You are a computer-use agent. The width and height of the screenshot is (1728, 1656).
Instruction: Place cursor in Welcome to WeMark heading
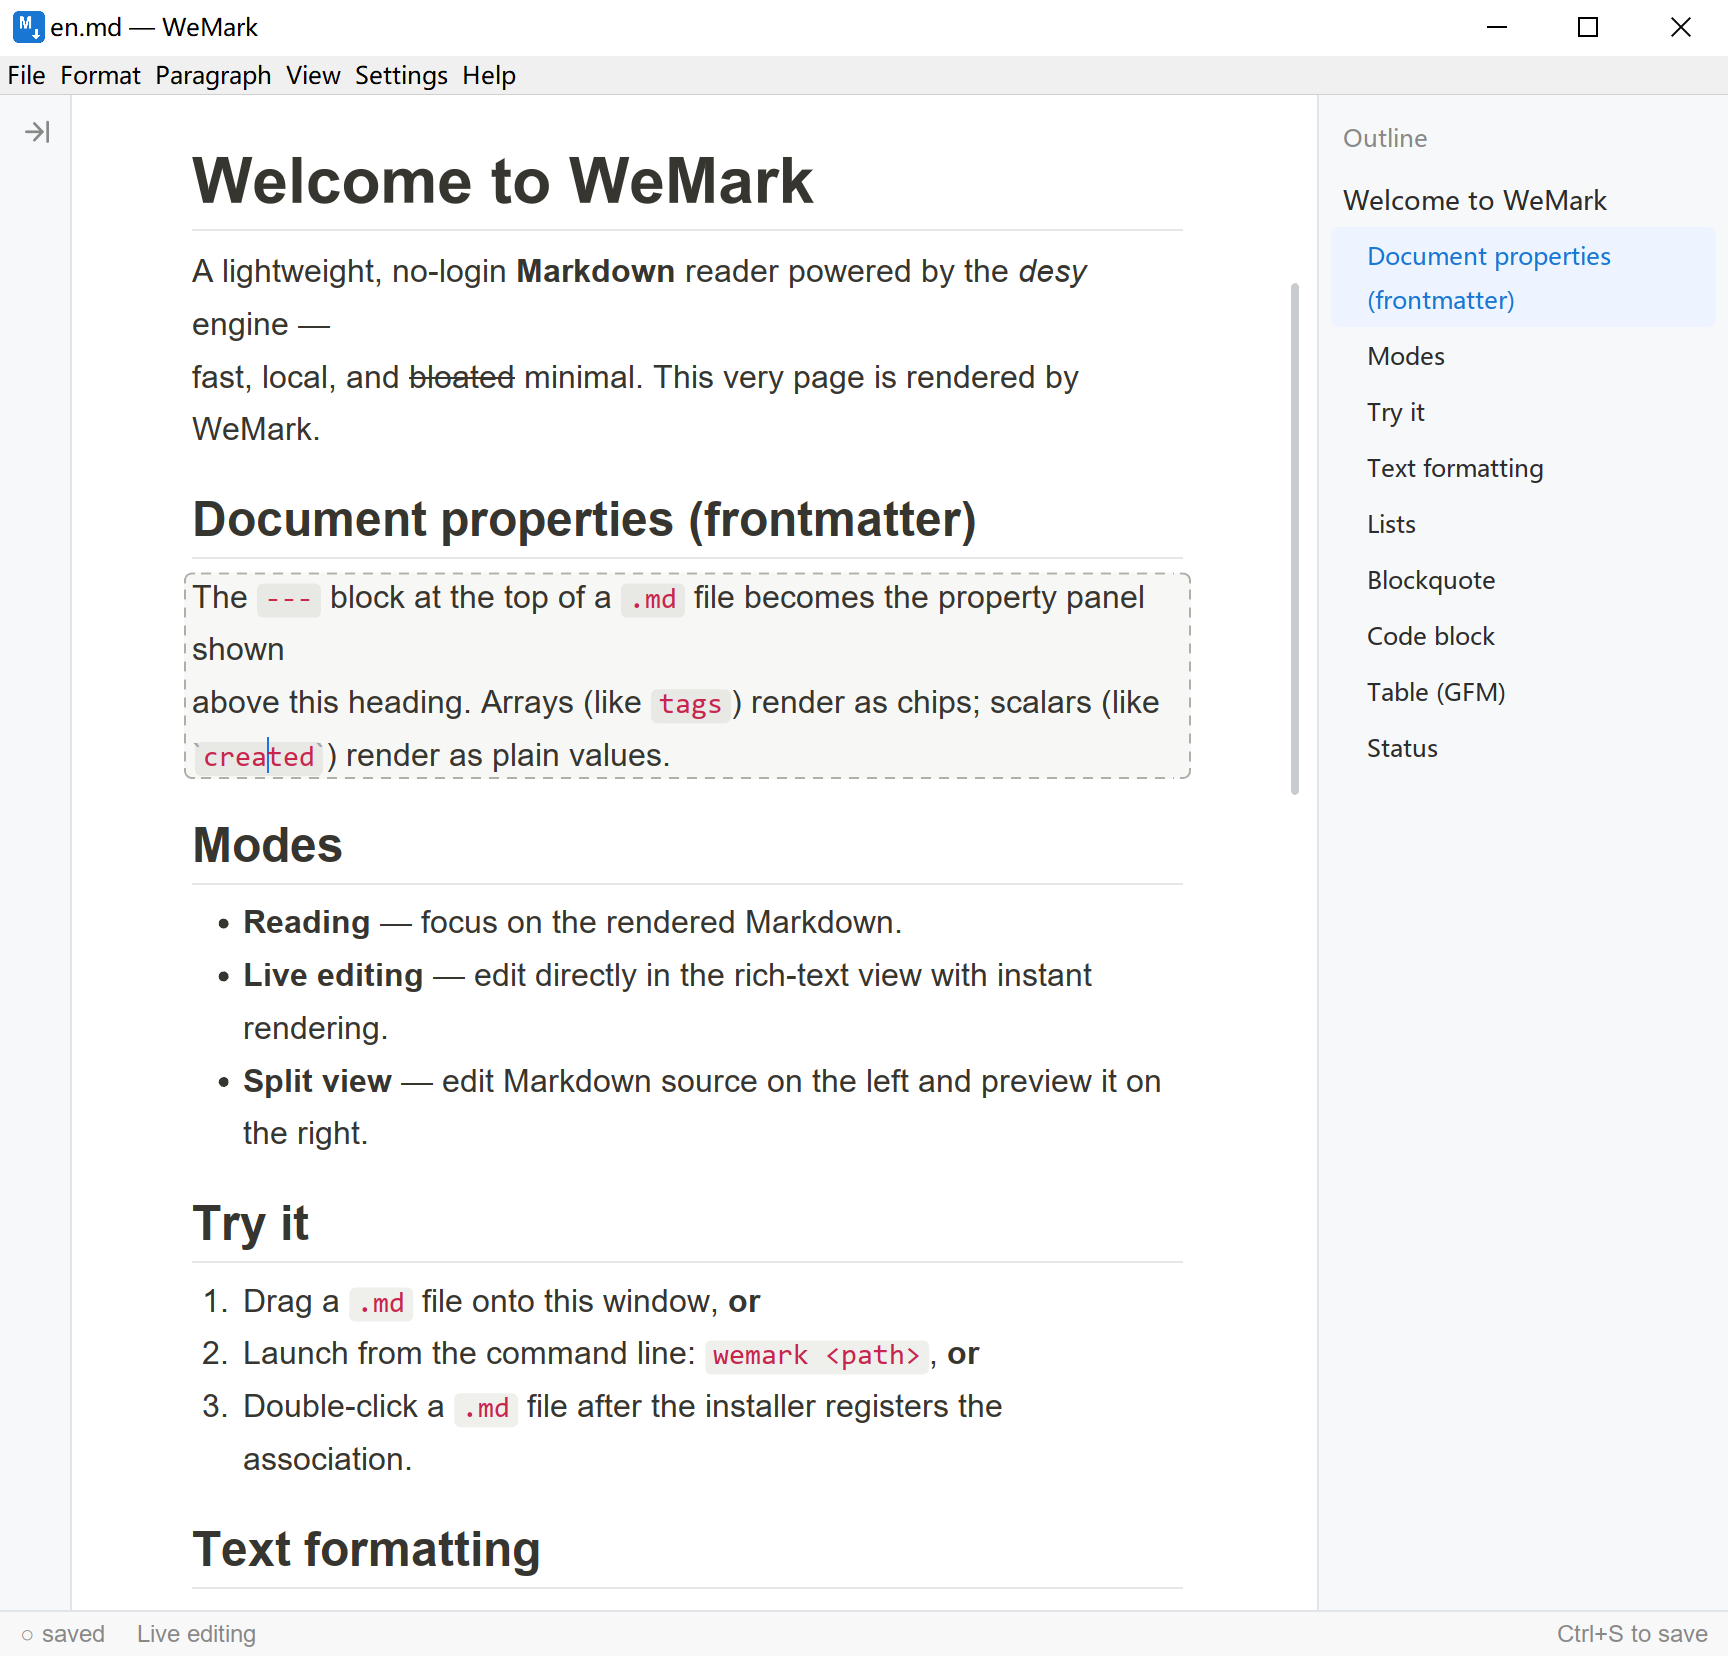[503, 181]
